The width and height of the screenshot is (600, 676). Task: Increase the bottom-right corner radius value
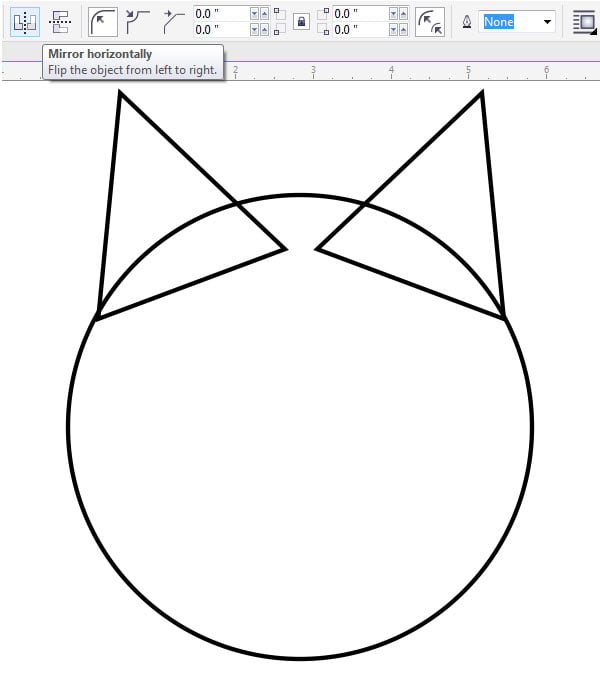[x=403, y=30]
